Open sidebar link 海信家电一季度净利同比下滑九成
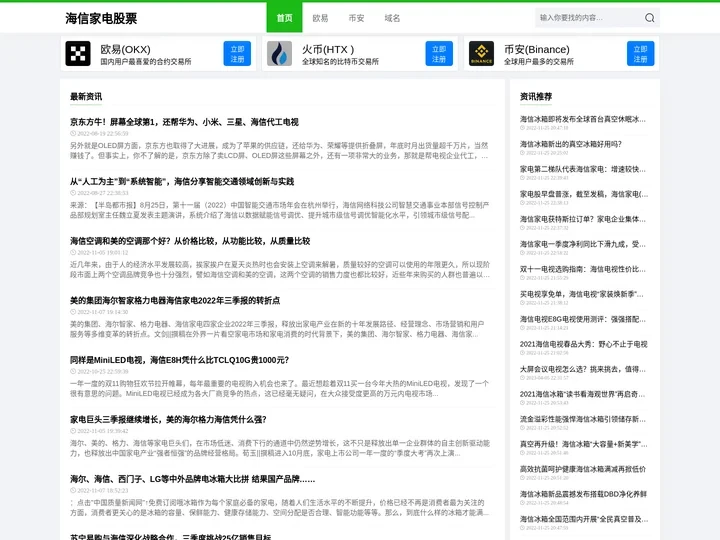The width and height of the screenshot is (720, 540). [583, 244]
